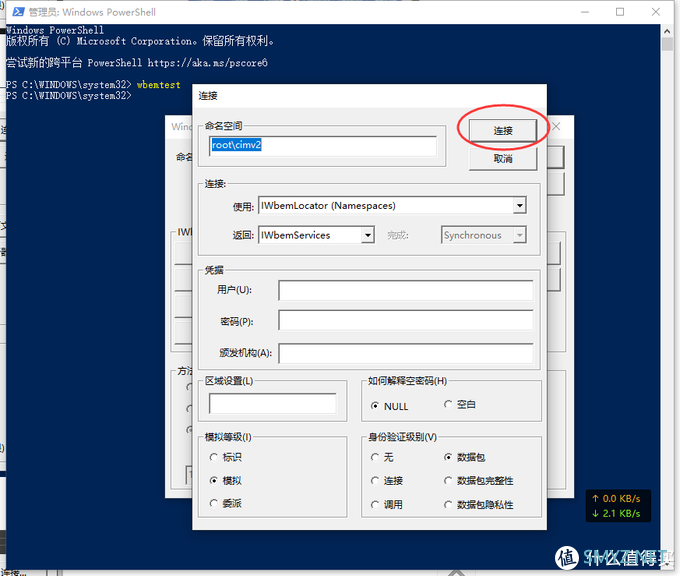Click the aka.ms/pscore6 link text

[207, 63]
